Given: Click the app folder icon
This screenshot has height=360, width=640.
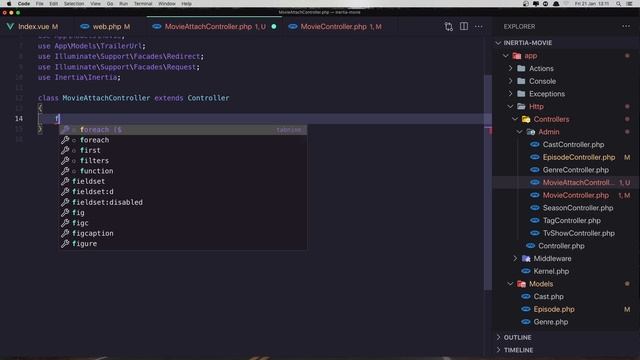Looking at the screenshot, I should (x=517, y=56).
